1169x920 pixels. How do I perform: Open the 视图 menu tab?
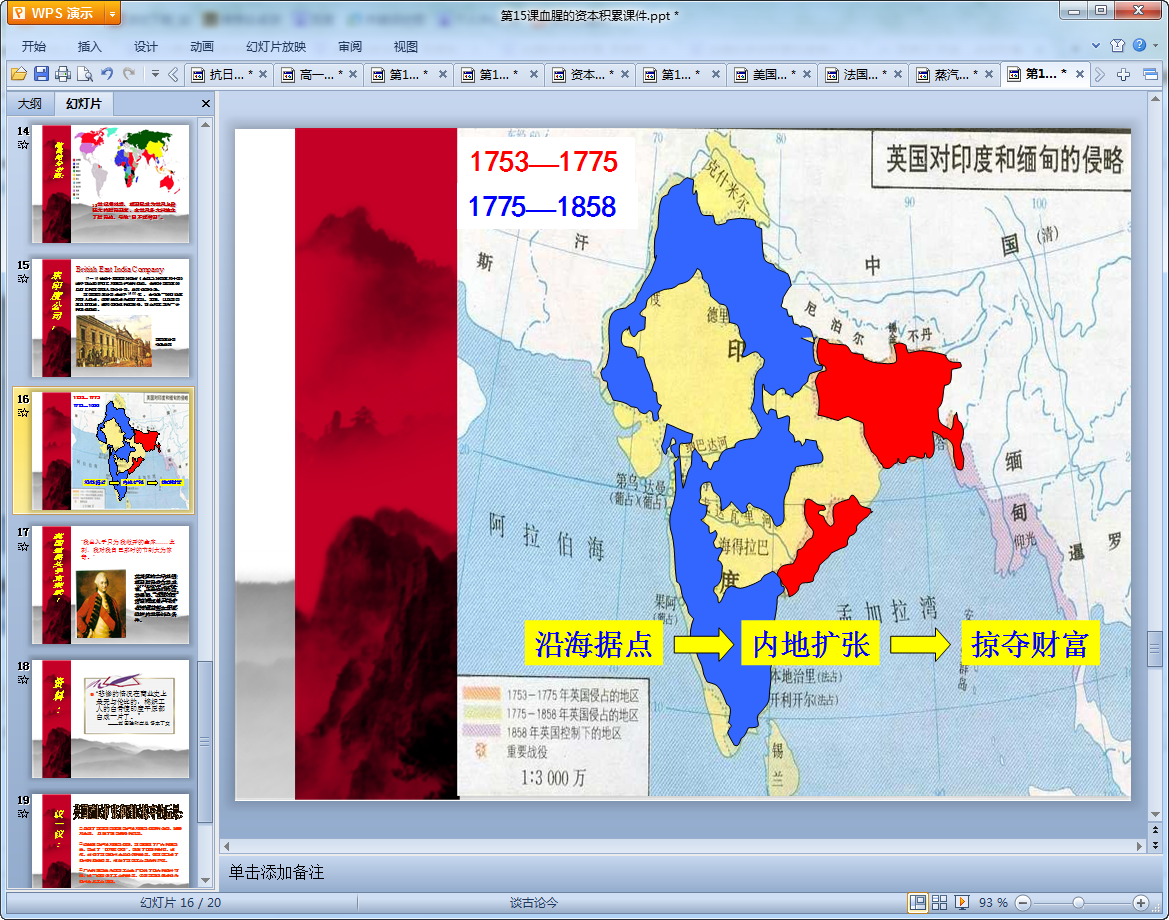[x=406, y=46]
